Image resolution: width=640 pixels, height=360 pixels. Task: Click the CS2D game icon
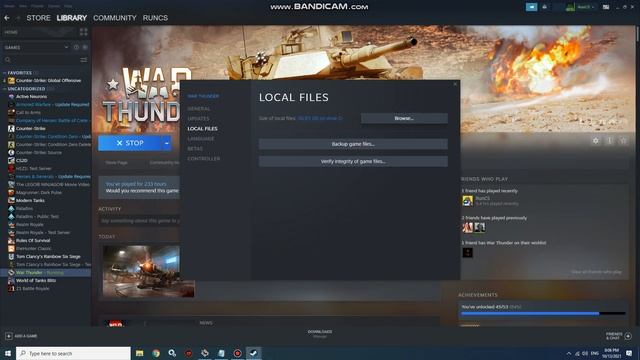tap(11, 160)
